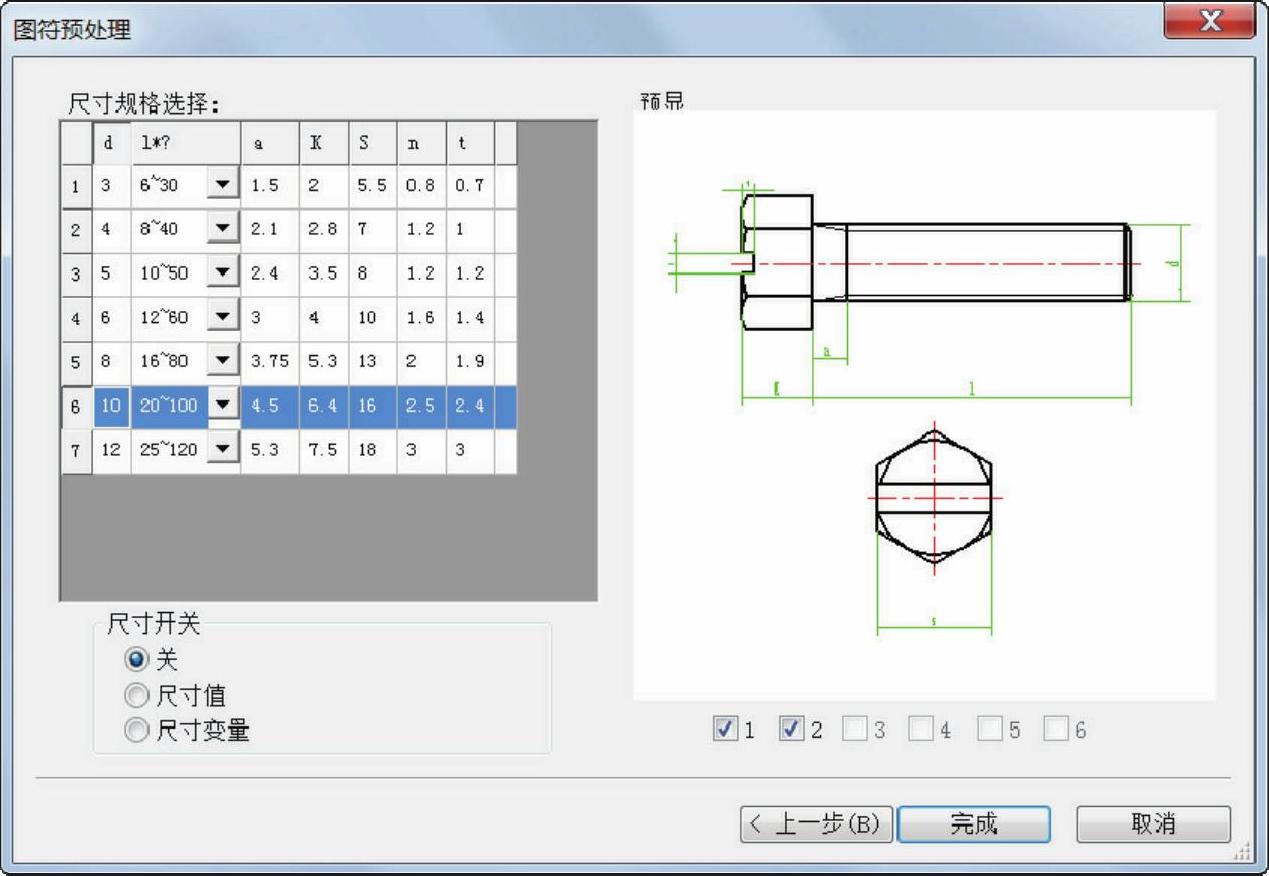The height and width of the screenshot is (876, 1269).
Task: Click the bolt preview drawing
Action: coord(924,405)
